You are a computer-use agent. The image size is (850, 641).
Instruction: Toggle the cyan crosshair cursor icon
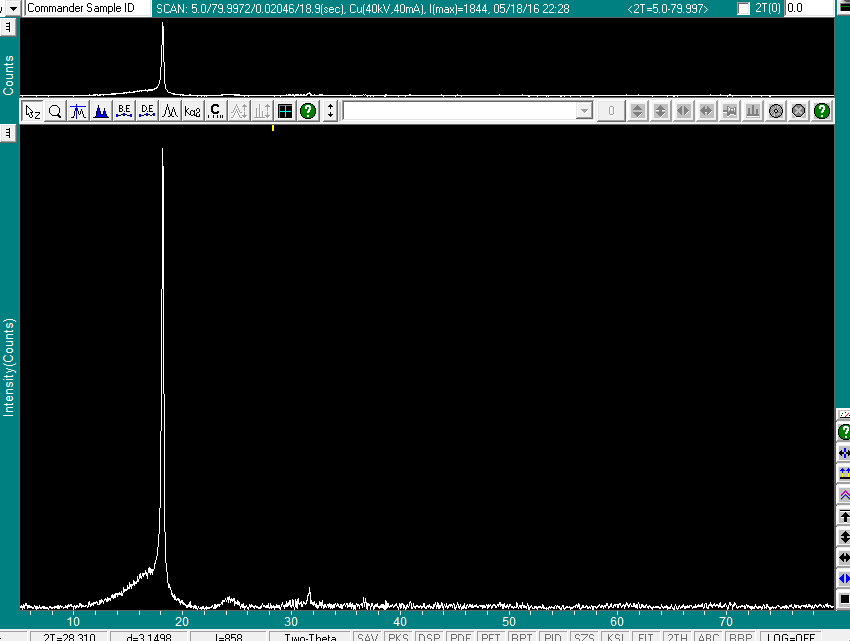pos(285,111)
